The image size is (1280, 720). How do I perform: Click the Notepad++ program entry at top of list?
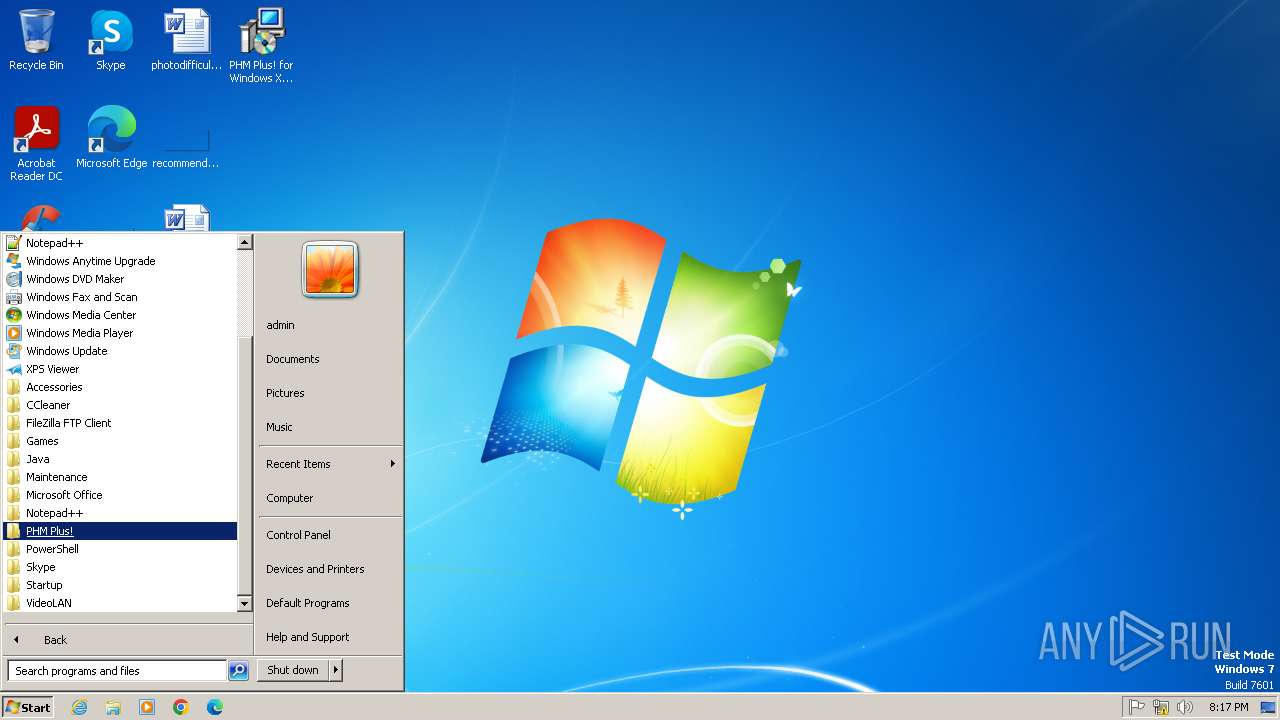120,243
